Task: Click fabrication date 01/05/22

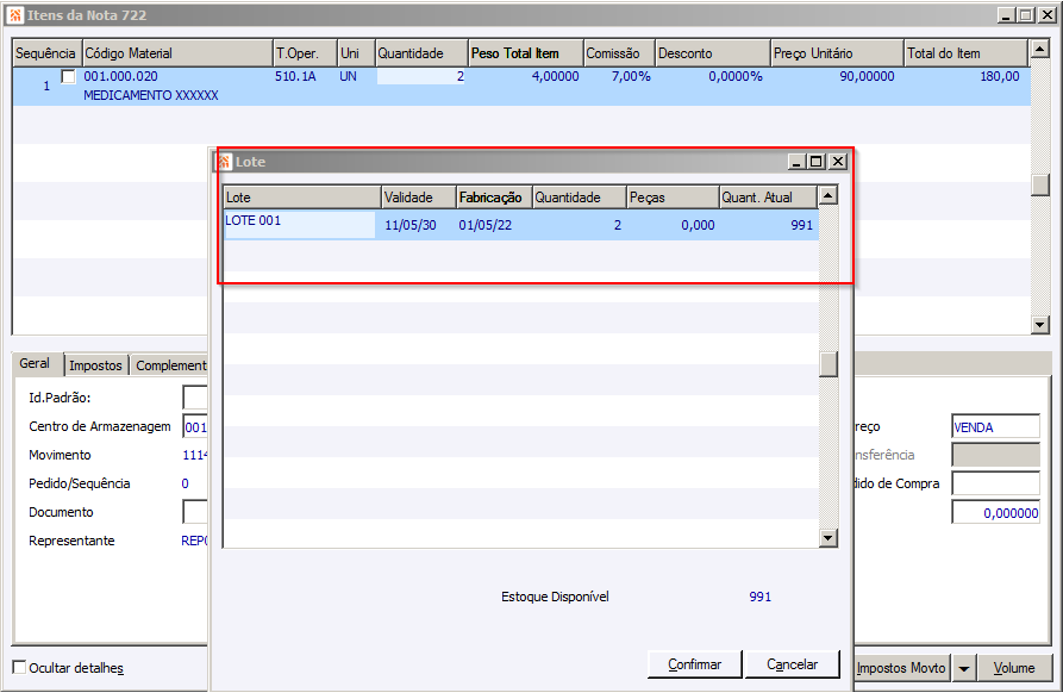Action: coord(485,225)
